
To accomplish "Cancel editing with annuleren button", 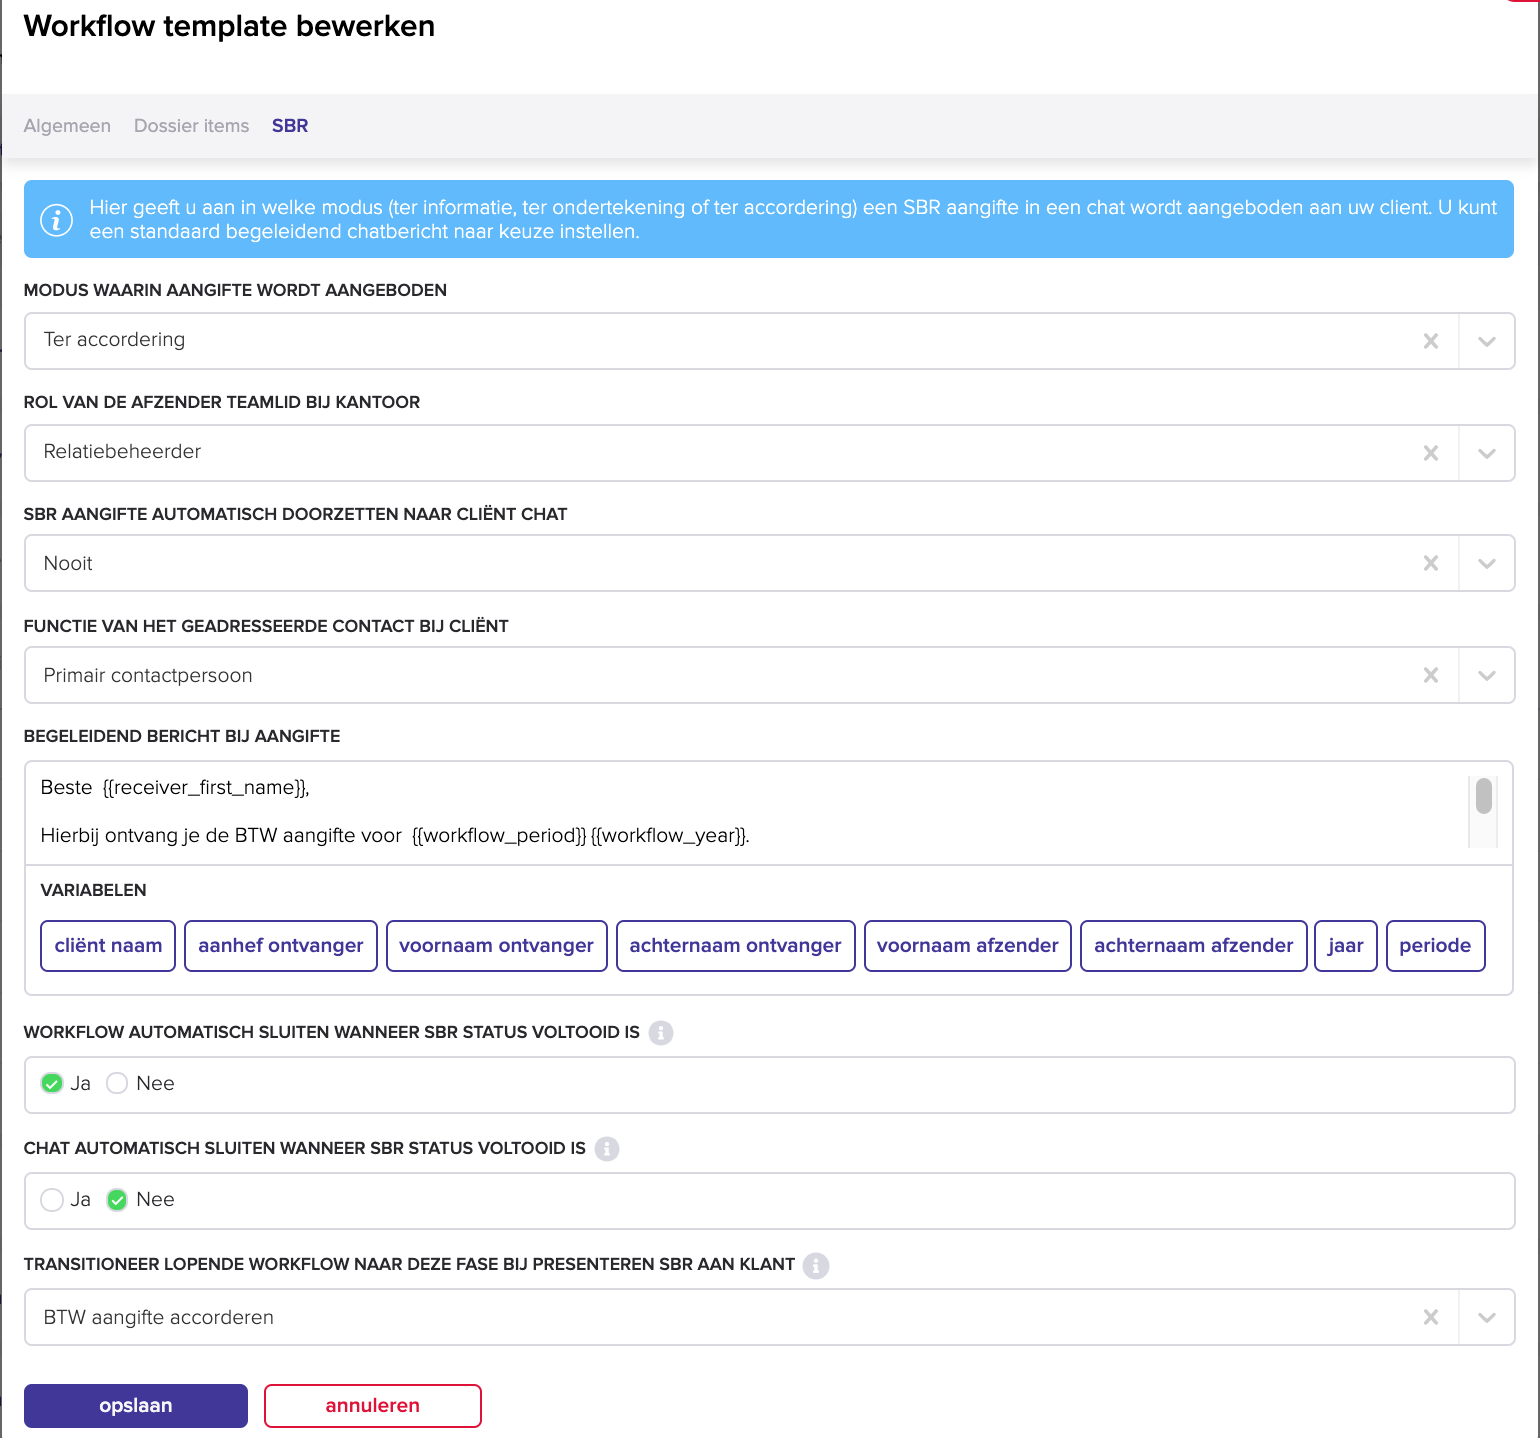I will [373, 1406].
